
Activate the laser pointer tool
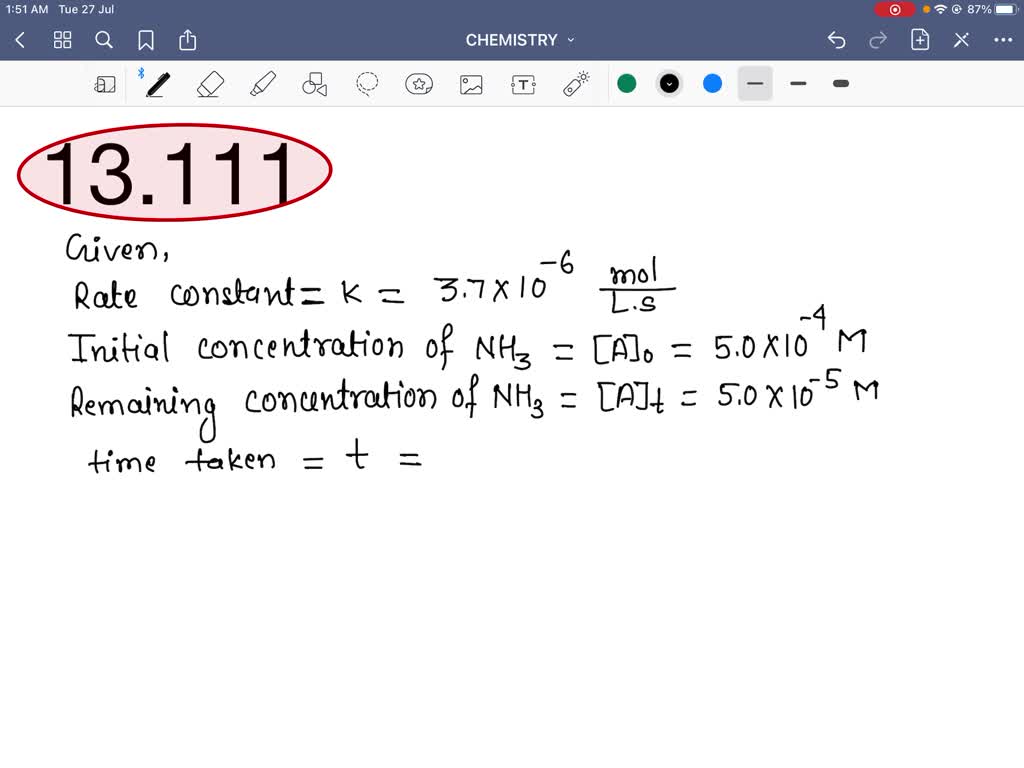click(575, 84)
